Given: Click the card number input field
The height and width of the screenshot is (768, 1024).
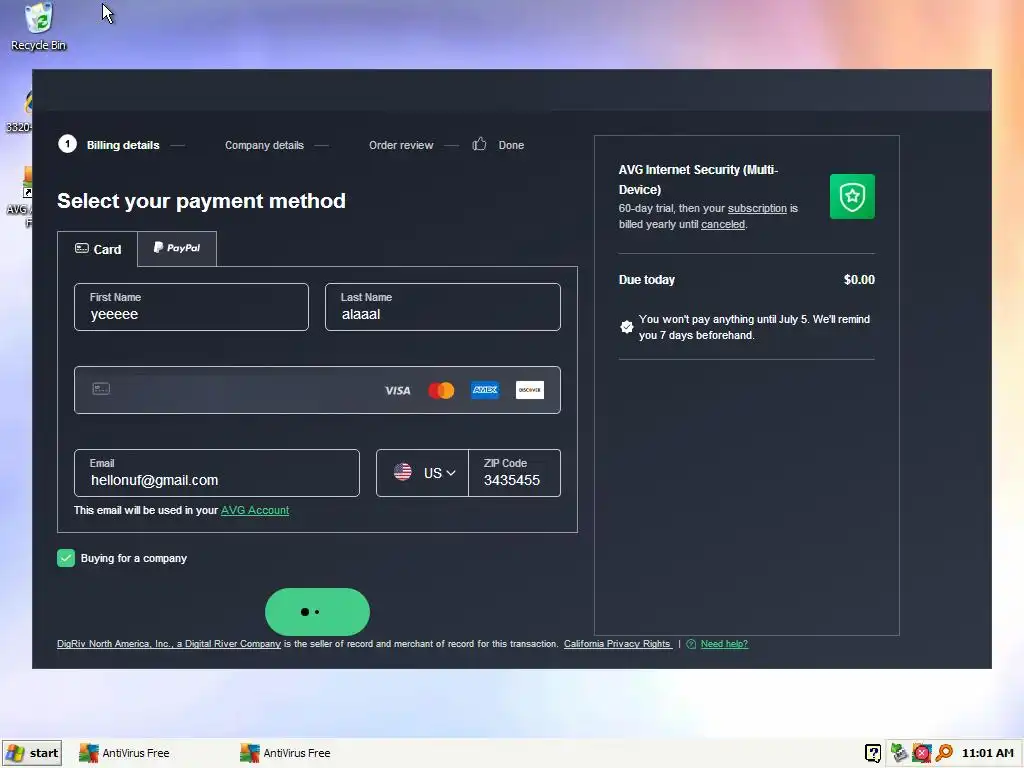Looking at the screenshot, I should click(317, 390).
